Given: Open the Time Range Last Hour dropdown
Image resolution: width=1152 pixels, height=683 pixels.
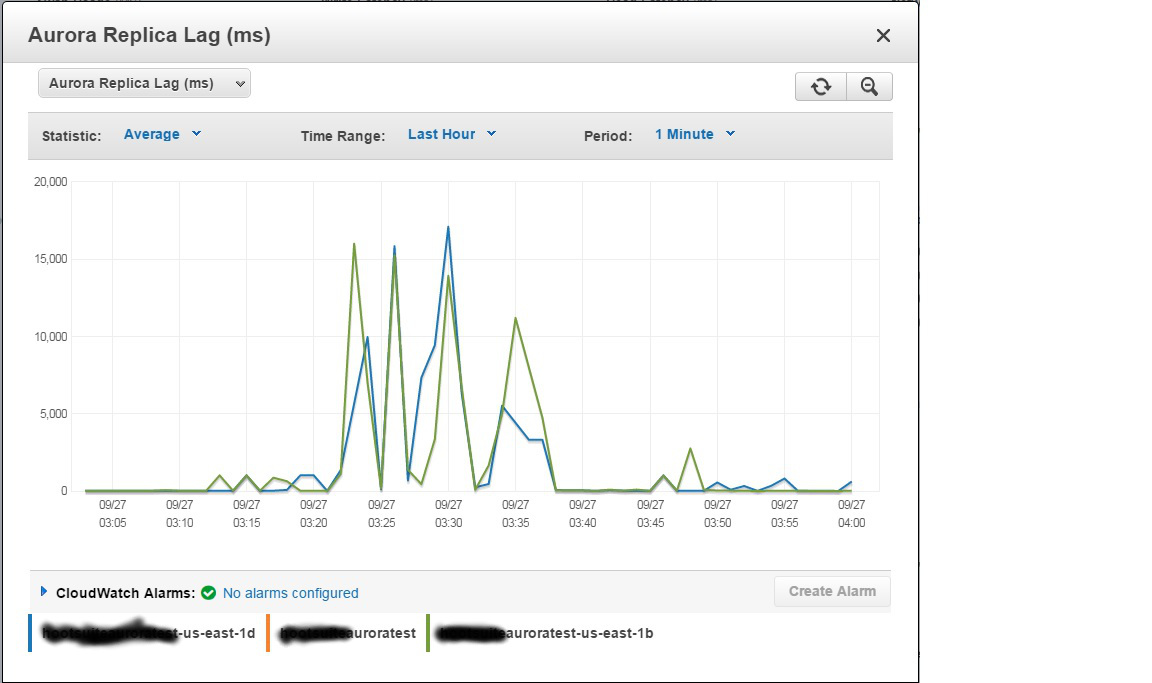Looking at the screenshot, I should (x=452, y=134).
